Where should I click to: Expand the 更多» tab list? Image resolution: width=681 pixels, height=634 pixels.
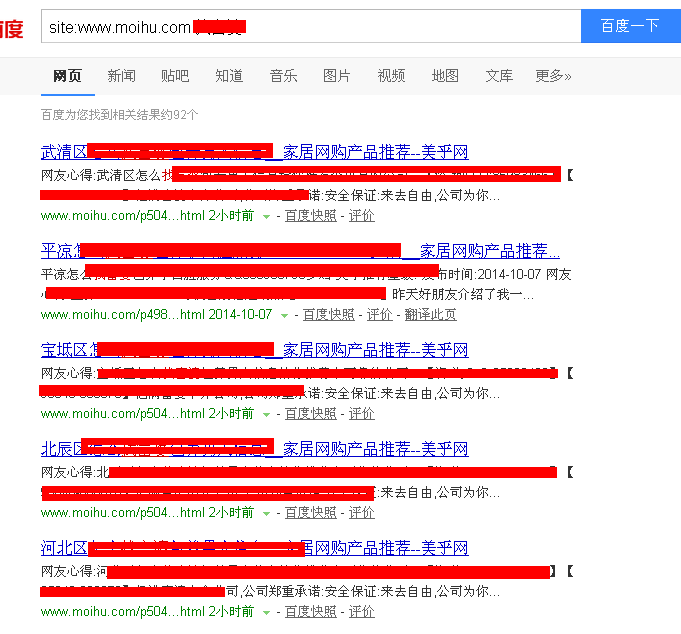tap(553, 76)
